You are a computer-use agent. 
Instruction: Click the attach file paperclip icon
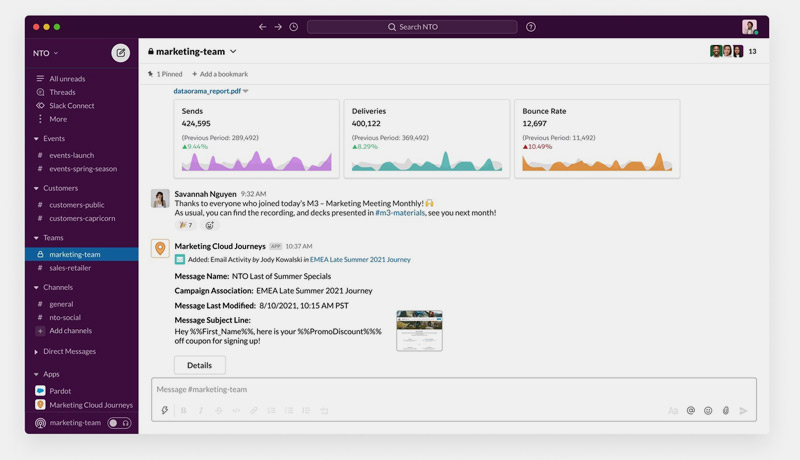coord(726,411)
